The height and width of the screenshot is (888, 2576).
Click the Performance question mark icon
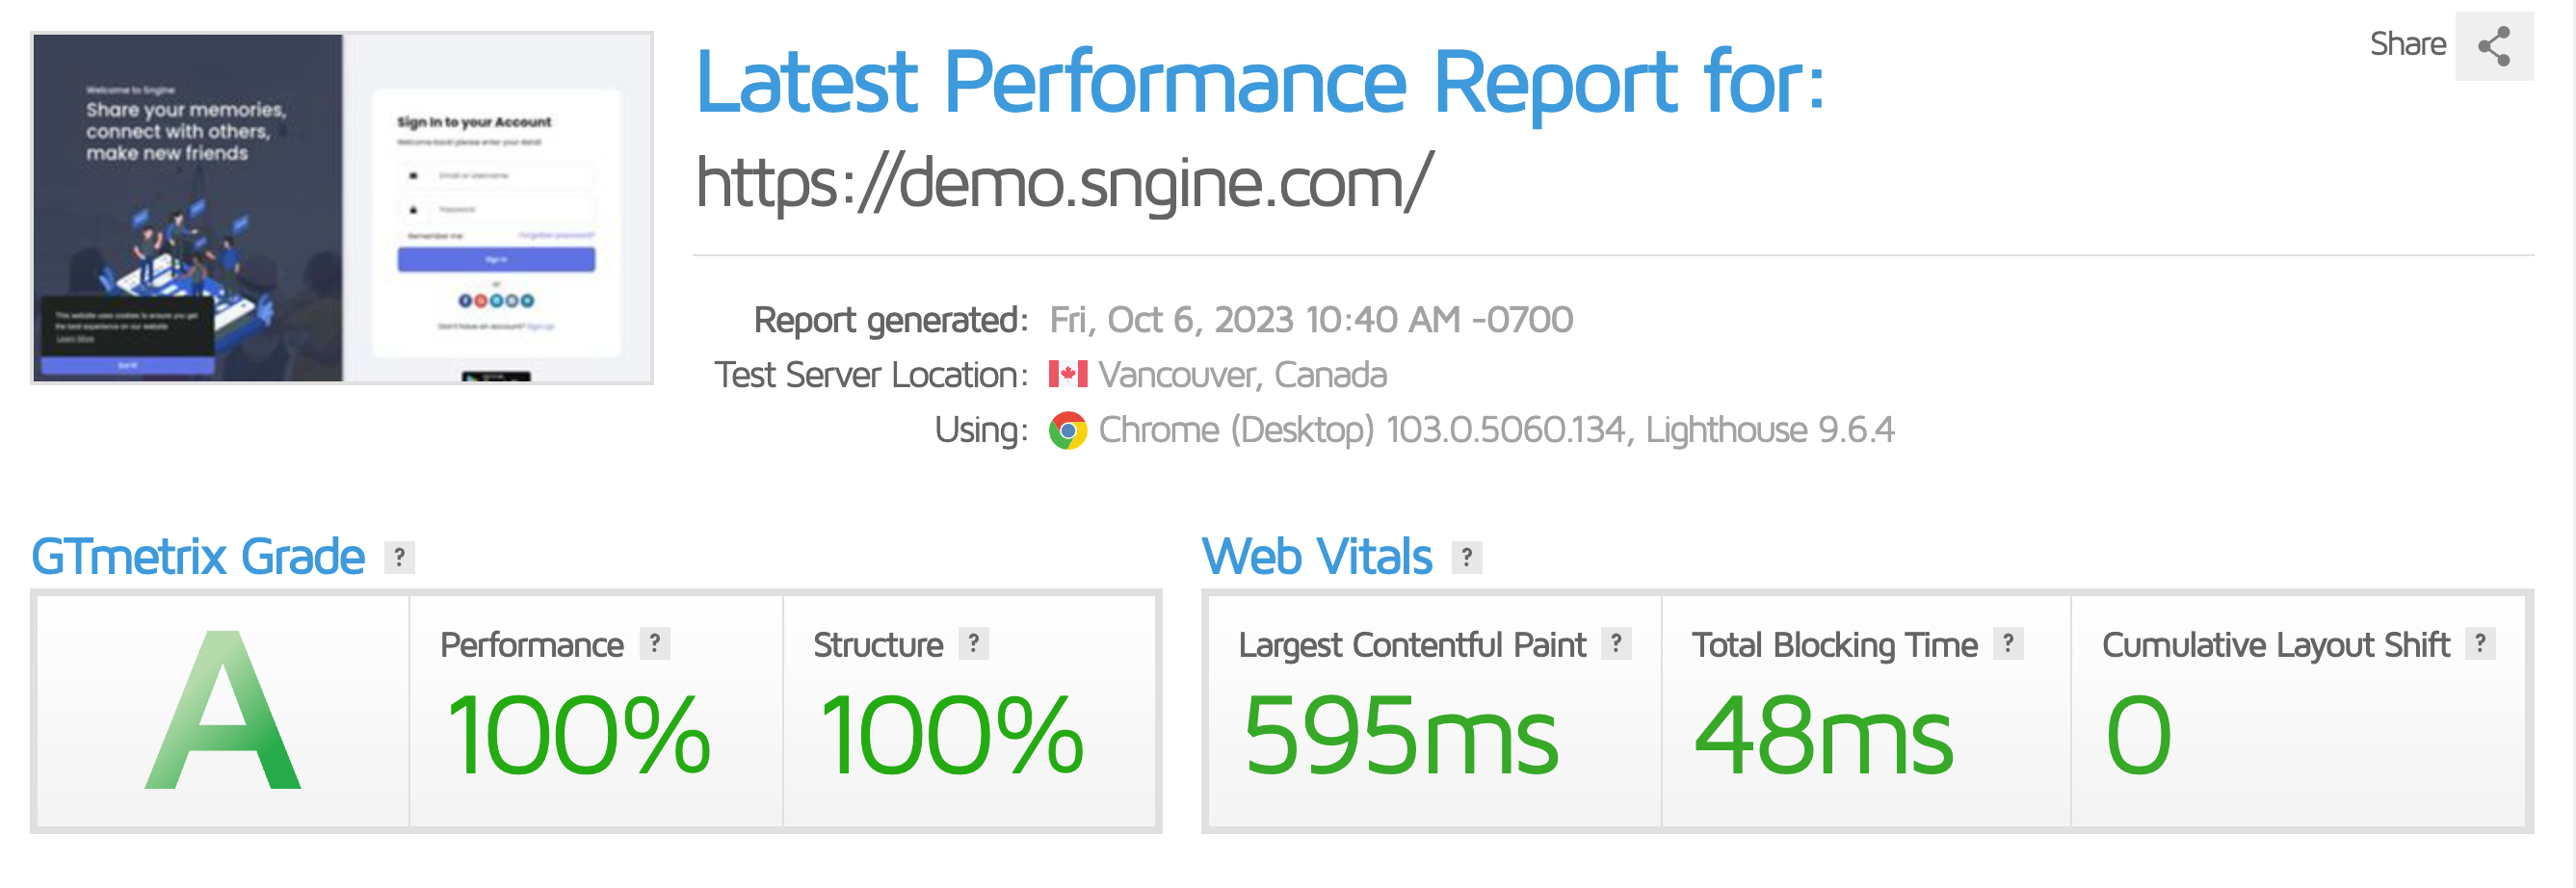[655, 643]
